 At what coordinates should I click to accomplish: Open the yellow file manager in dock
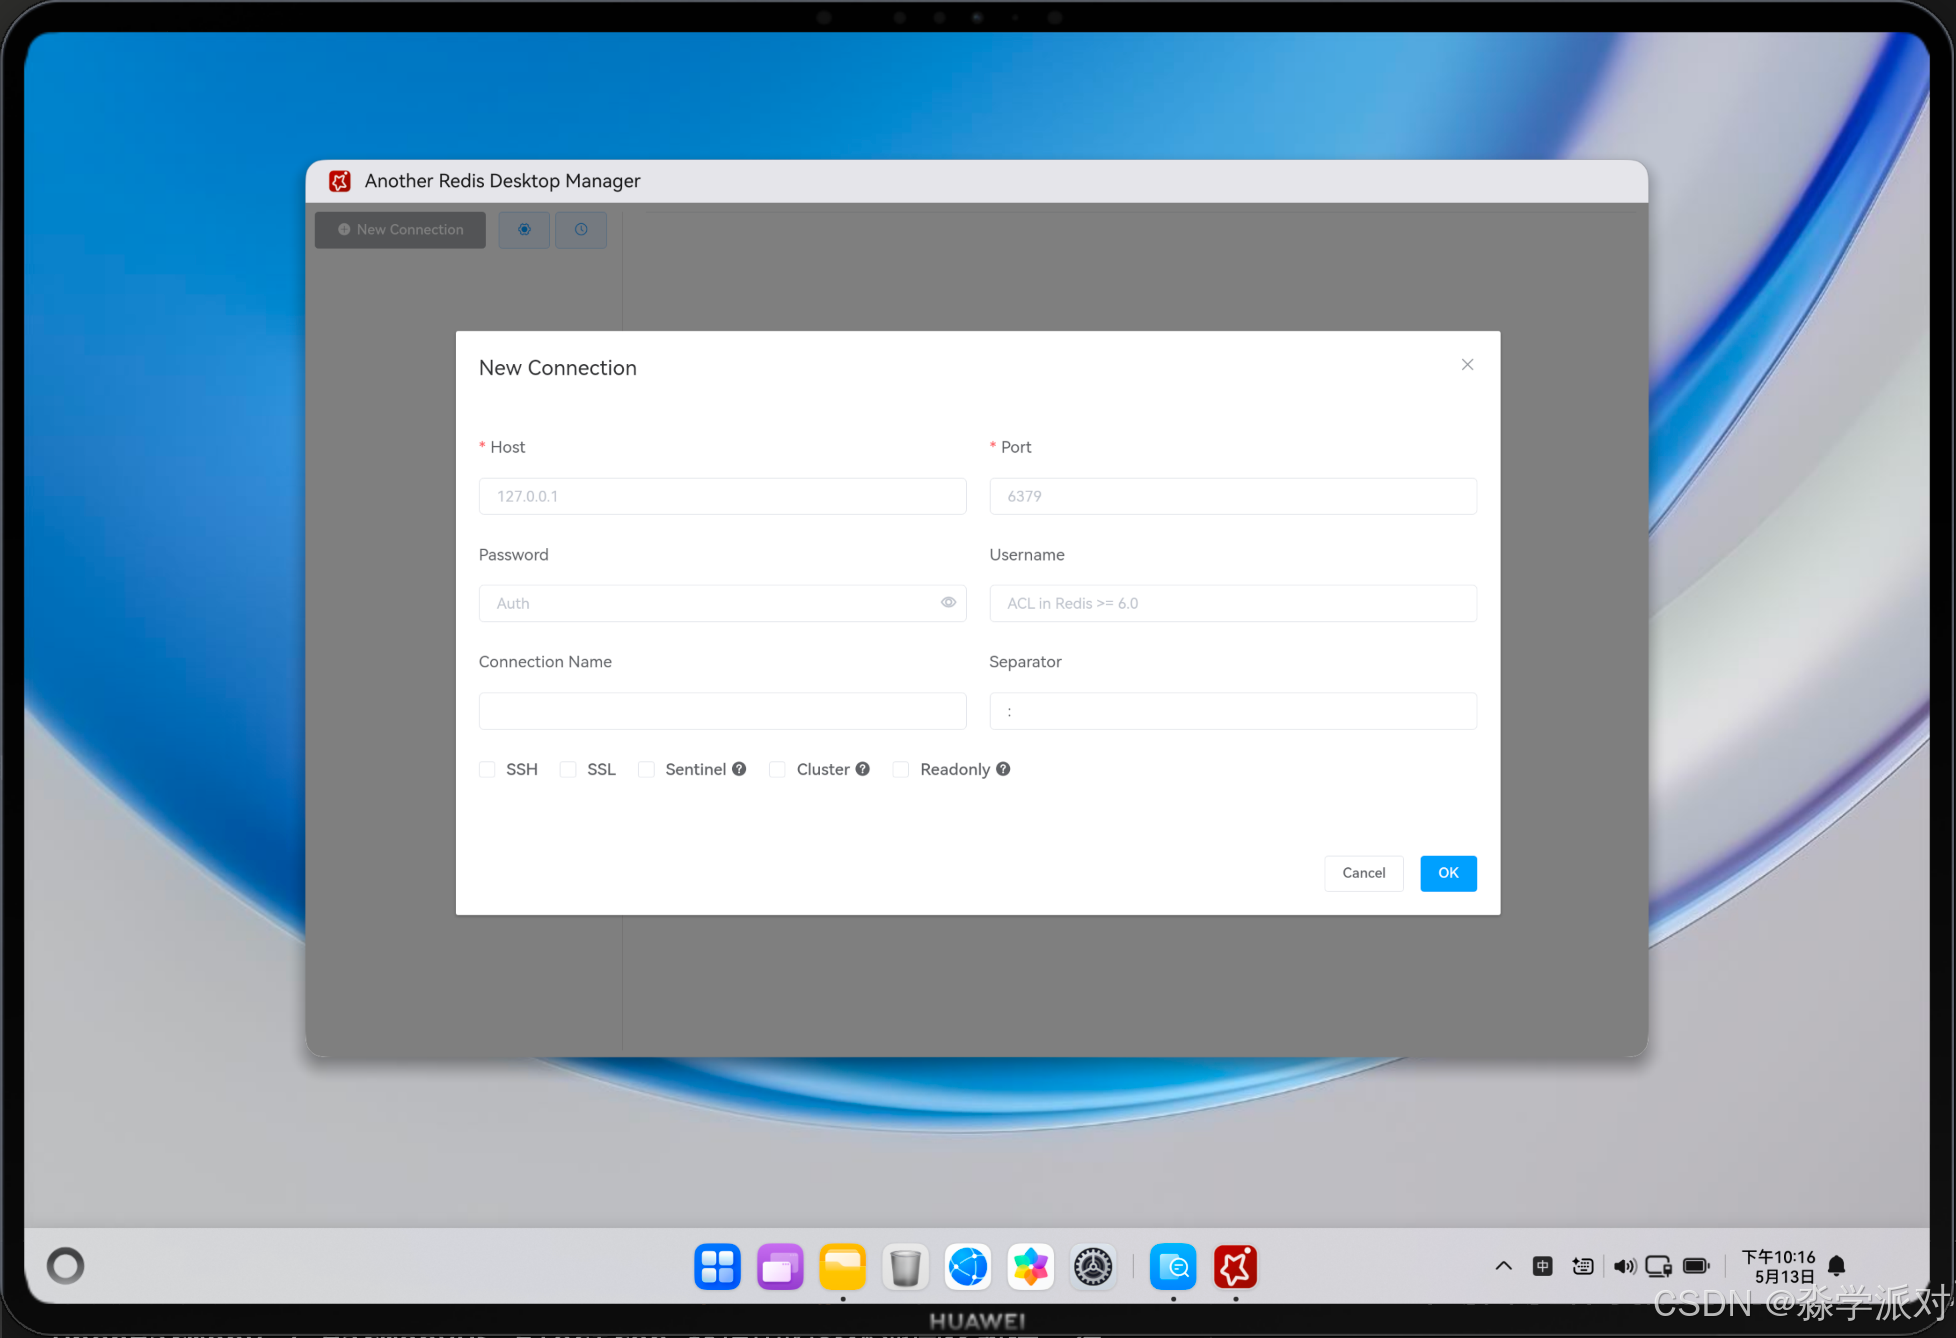click(843, 1267)
